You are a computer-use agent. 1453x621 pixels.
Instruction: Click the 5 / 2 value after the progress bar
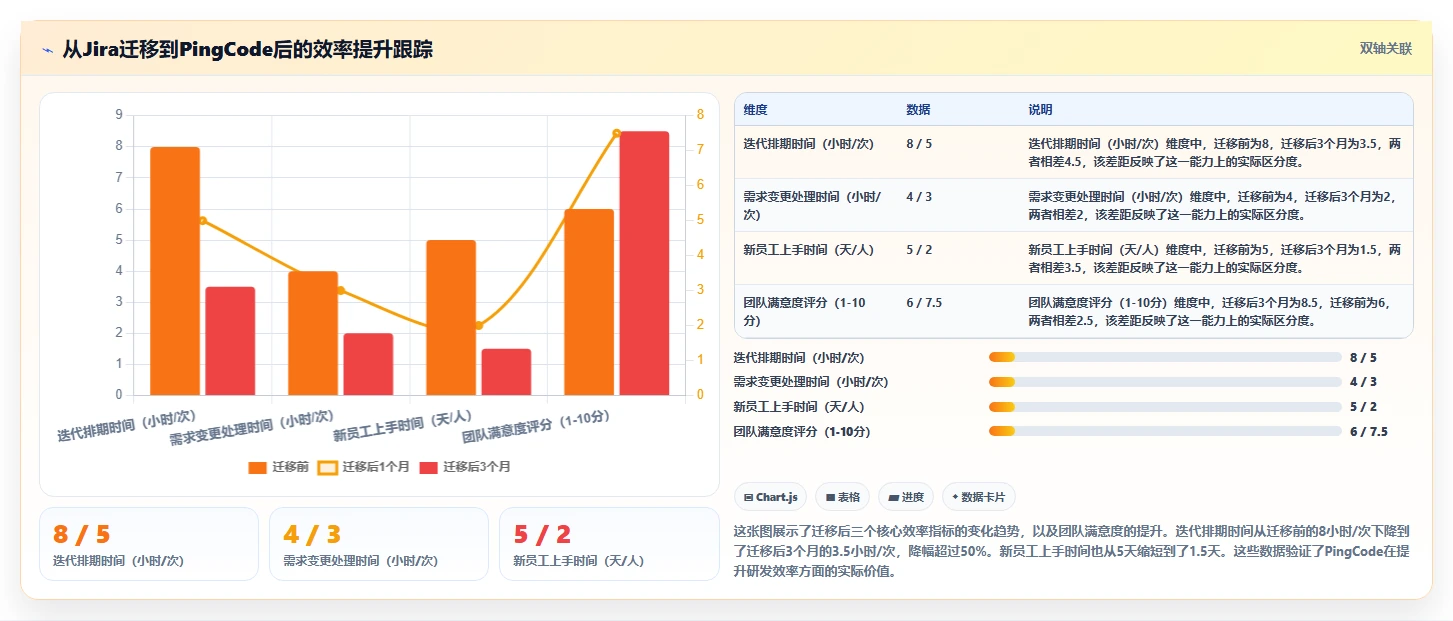[x=1363, y=407]
